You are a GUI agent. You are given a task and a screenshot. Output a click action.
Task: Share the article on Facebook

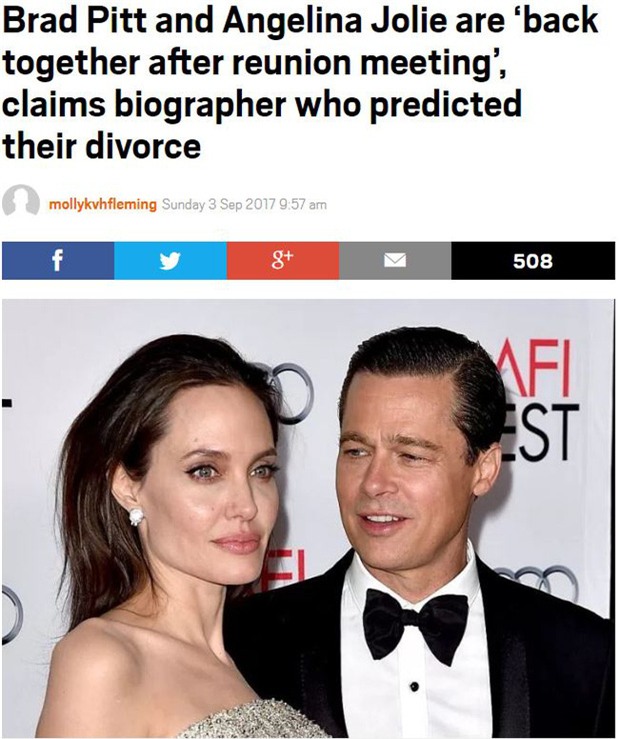[58, 261]
